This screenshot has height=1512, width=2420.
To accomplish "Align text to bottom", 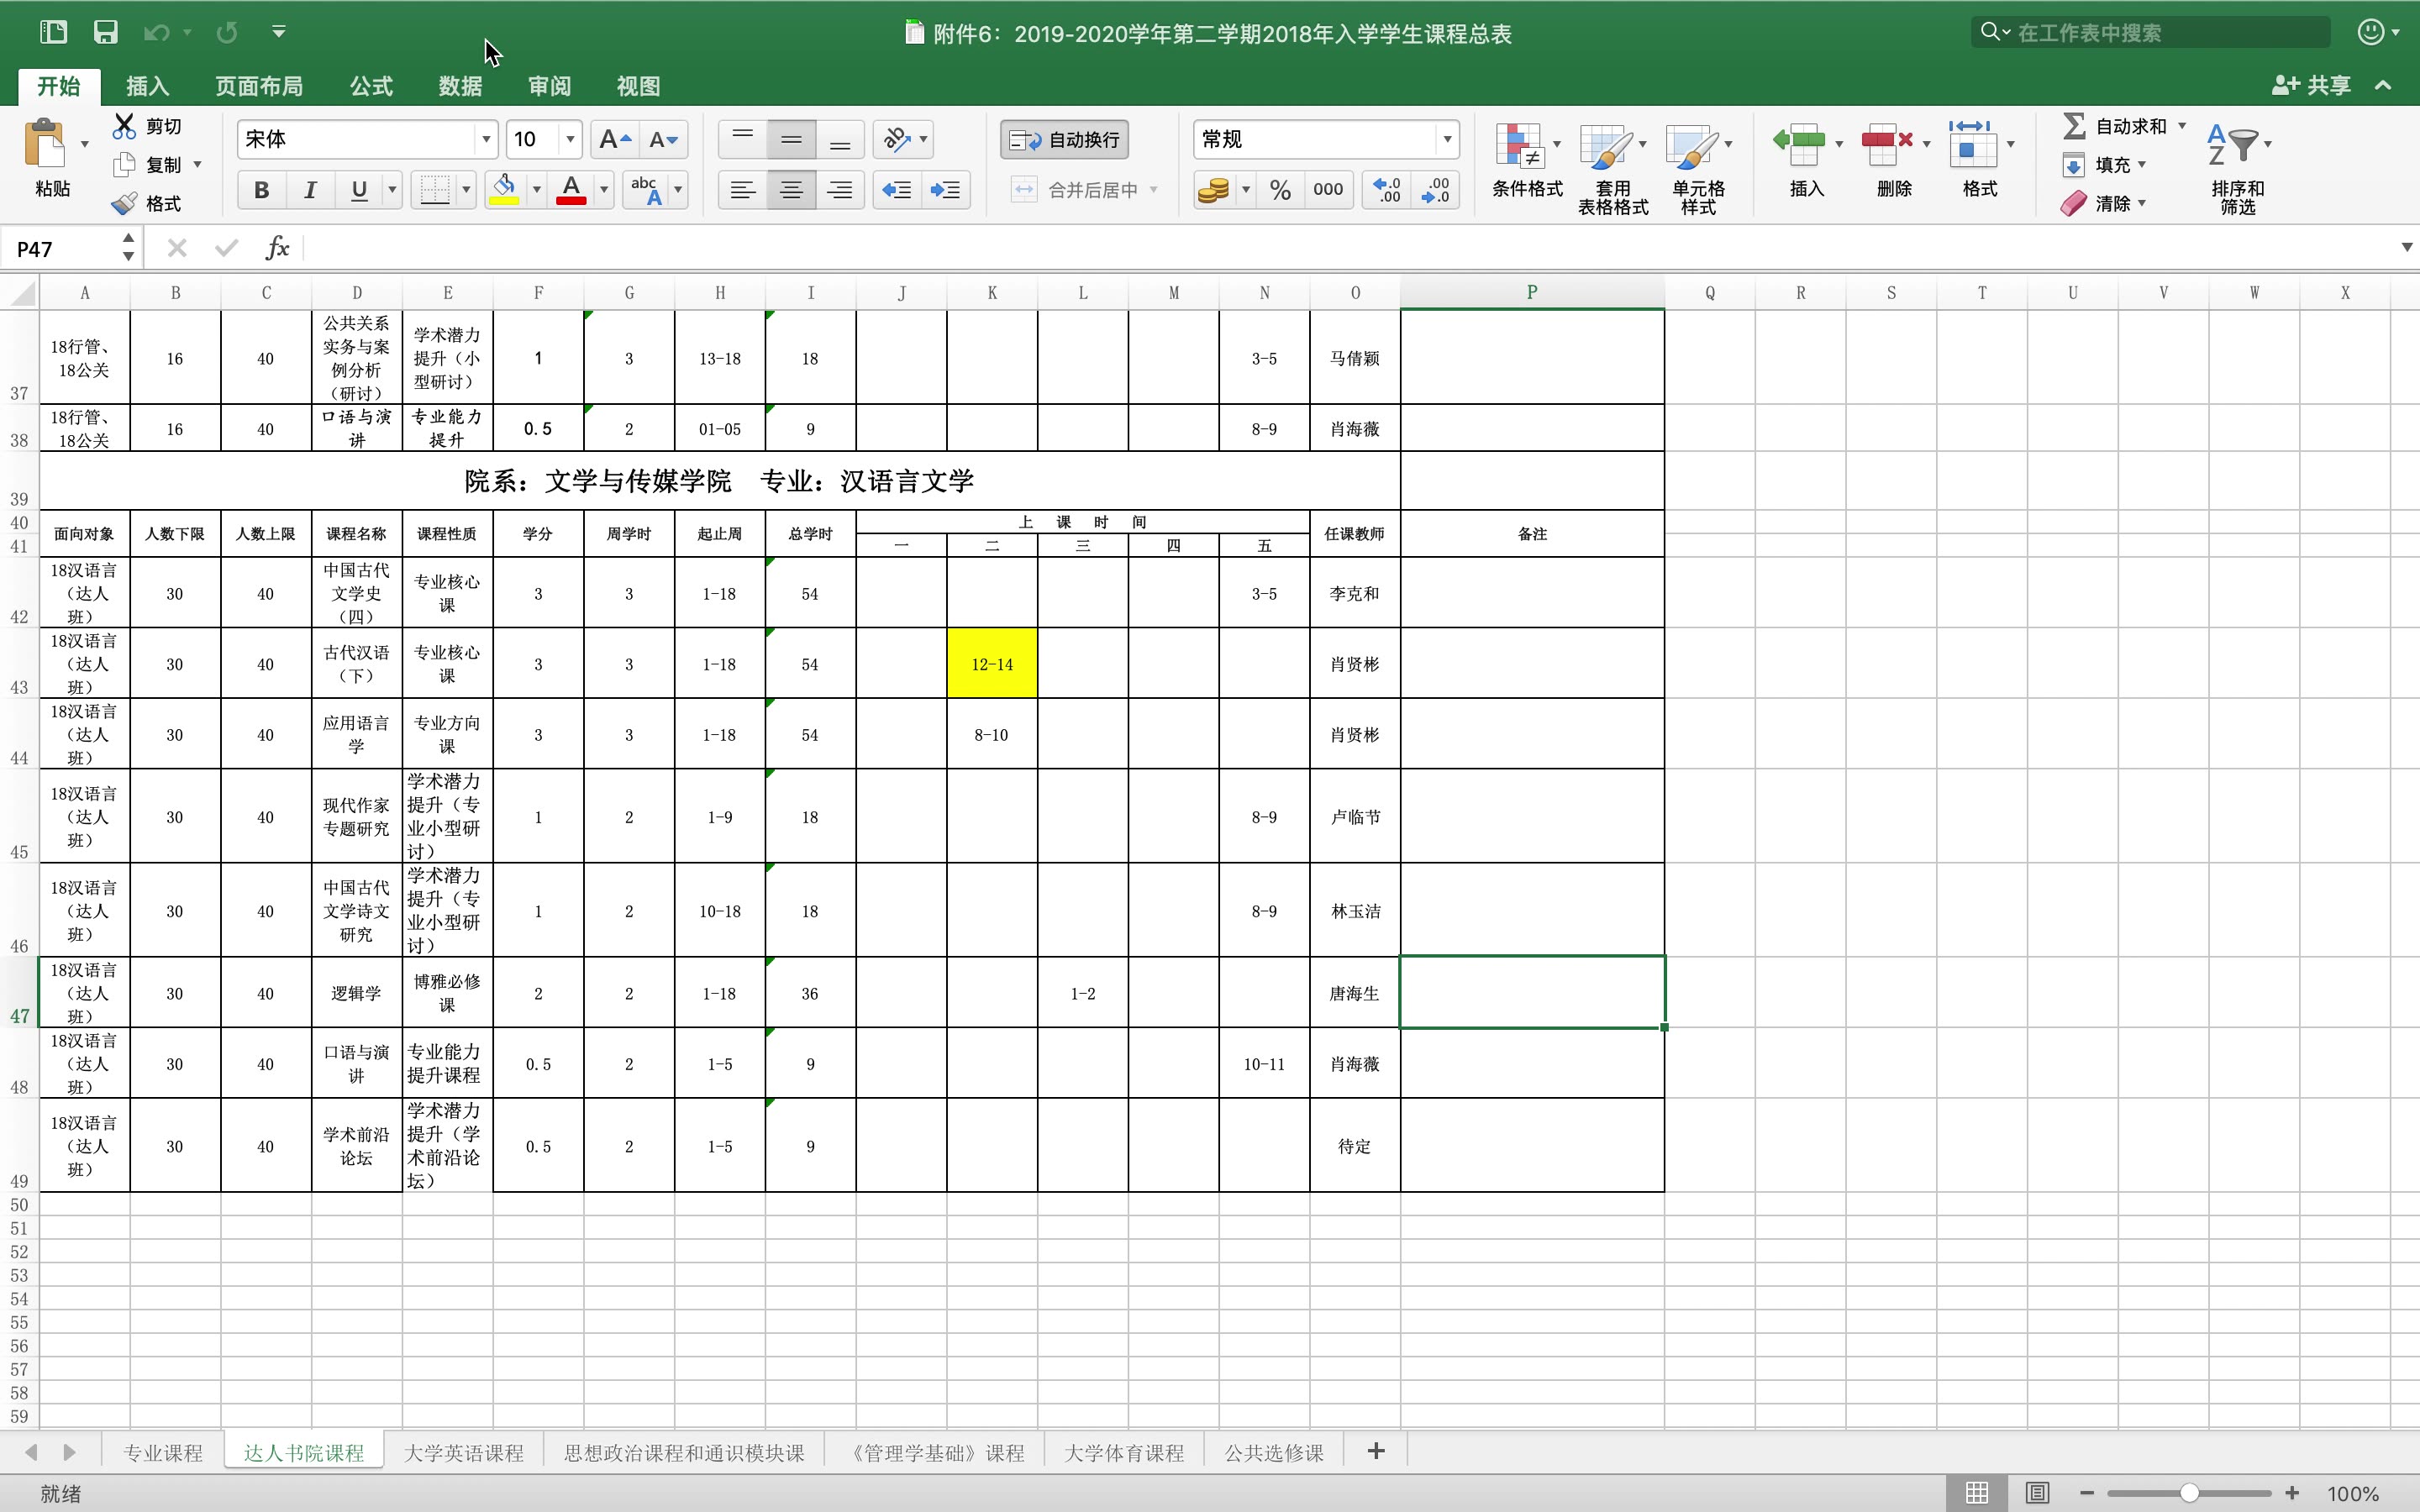I will [x=840, y=139].
